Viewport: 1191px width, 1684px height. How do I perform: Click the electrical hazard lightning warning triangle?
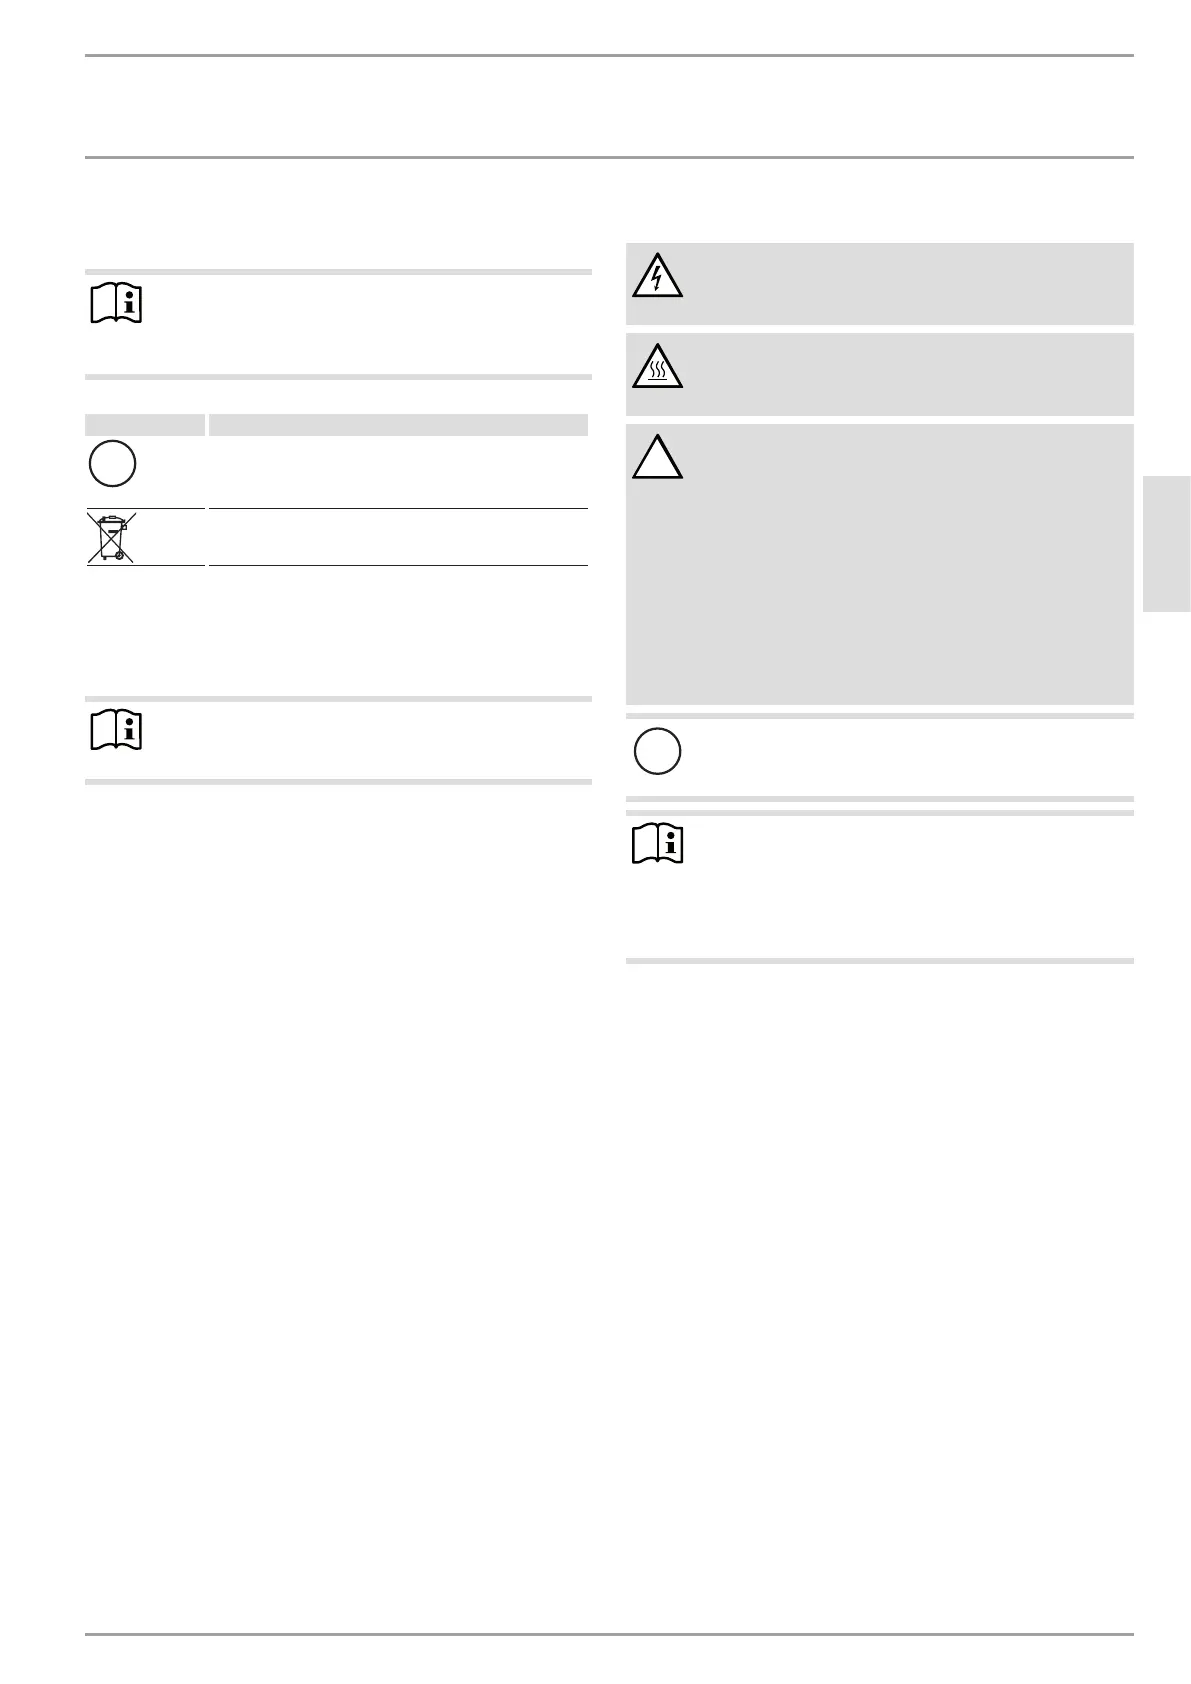click(657, 277)
